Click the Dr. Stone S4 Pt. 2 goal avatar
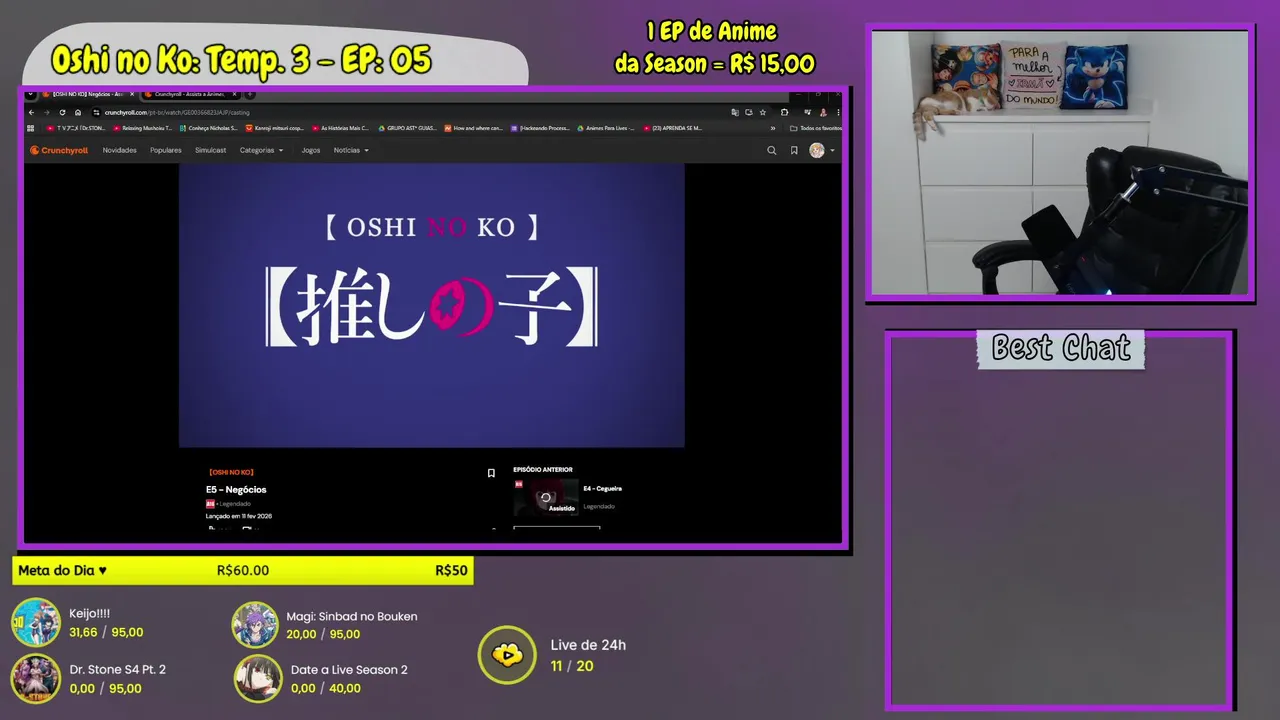 (x=36, y=678)
